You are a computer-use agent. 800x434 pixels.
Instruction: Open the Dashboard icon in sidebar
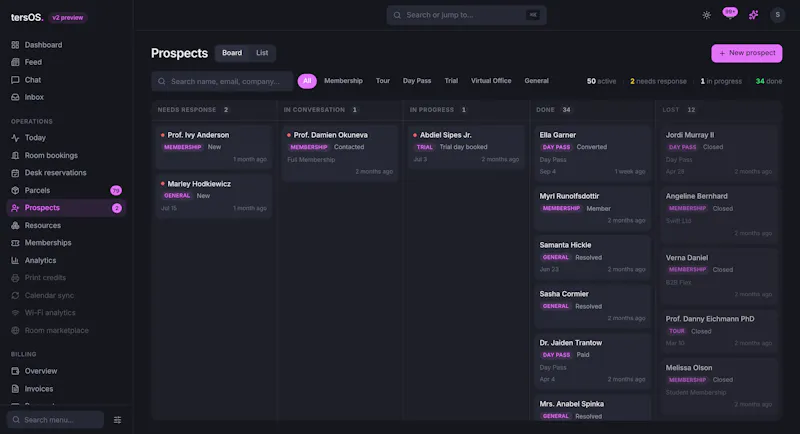click(15, 45)
